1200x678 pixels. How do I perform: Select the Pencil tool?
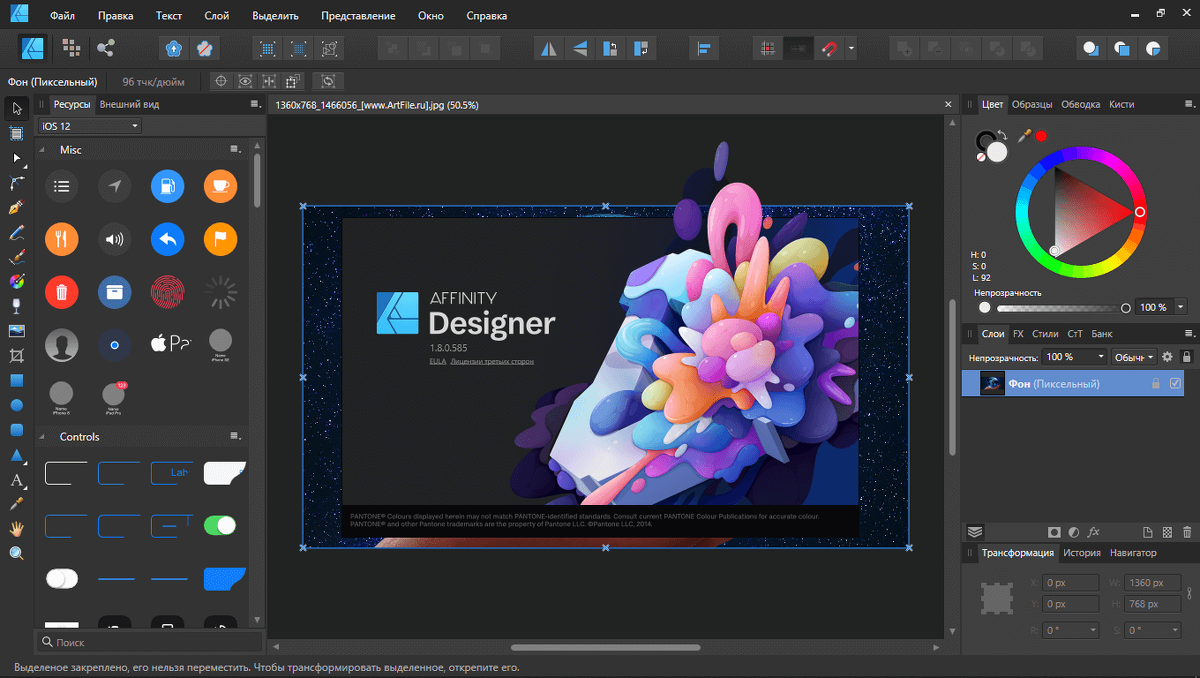17,232
